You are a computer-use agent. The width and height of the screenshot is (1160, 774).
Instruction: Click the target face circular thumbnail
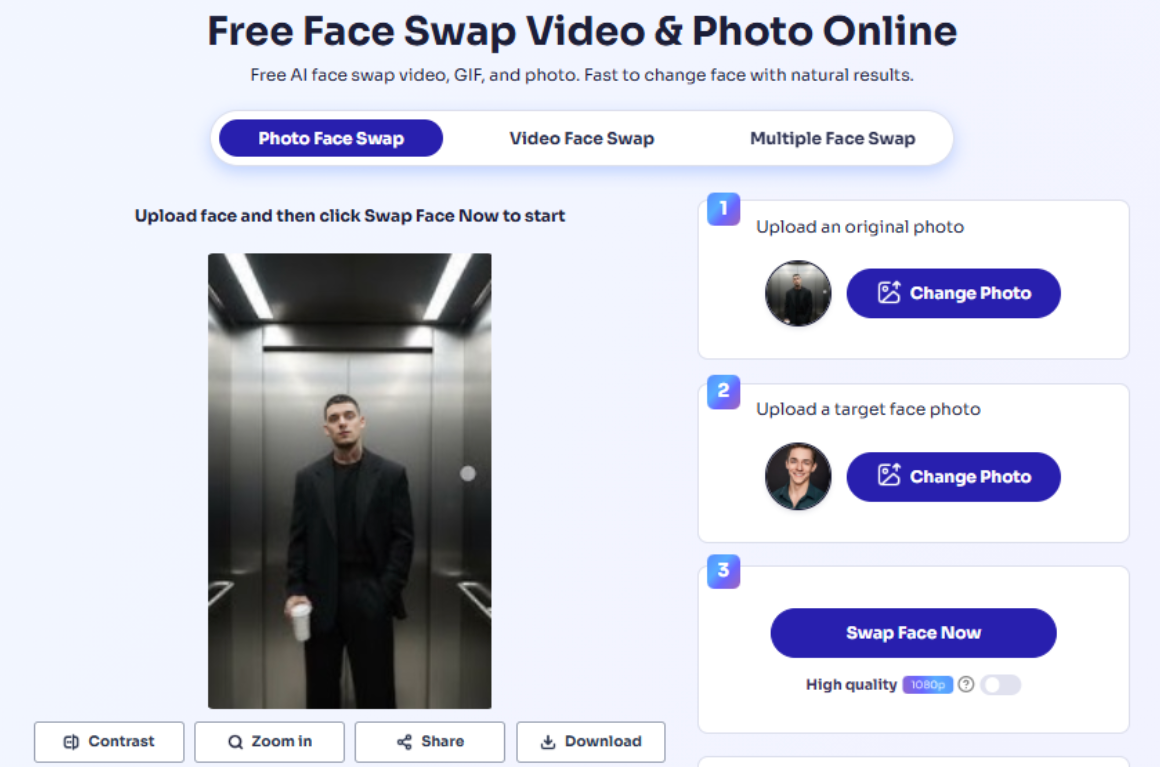(798, 477)
